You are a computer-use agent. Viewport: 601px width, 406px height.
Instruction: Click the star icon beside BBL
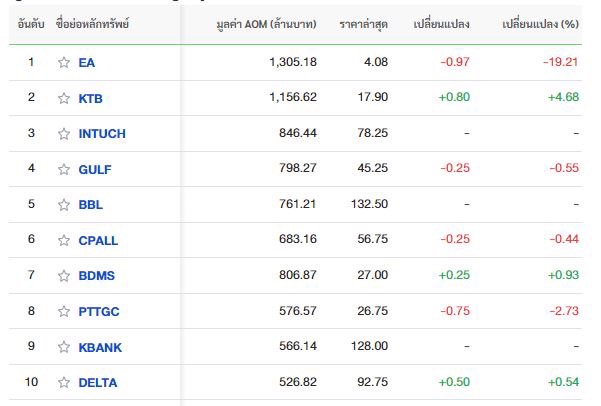(64, 205)
